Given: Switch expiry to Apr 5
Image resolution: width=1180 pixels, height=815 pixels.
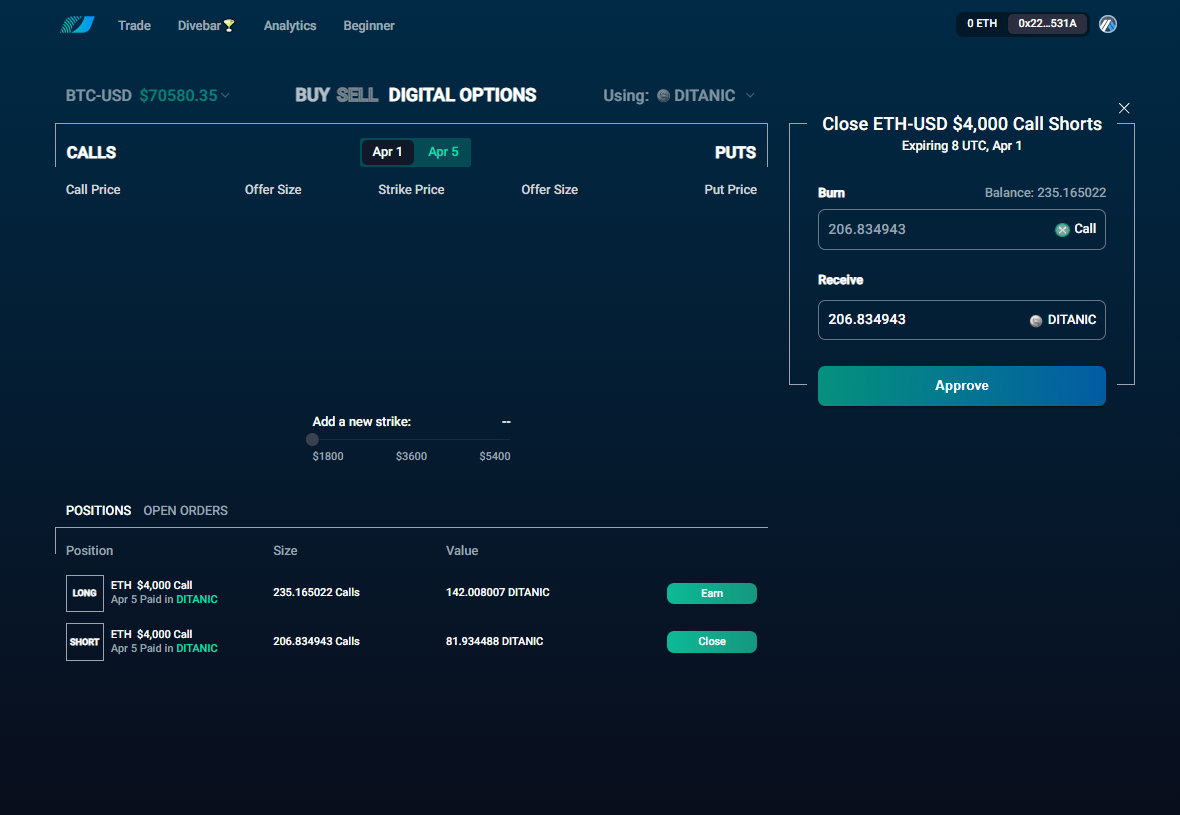Looking at the screenshot, I should [x=443, y=152].
